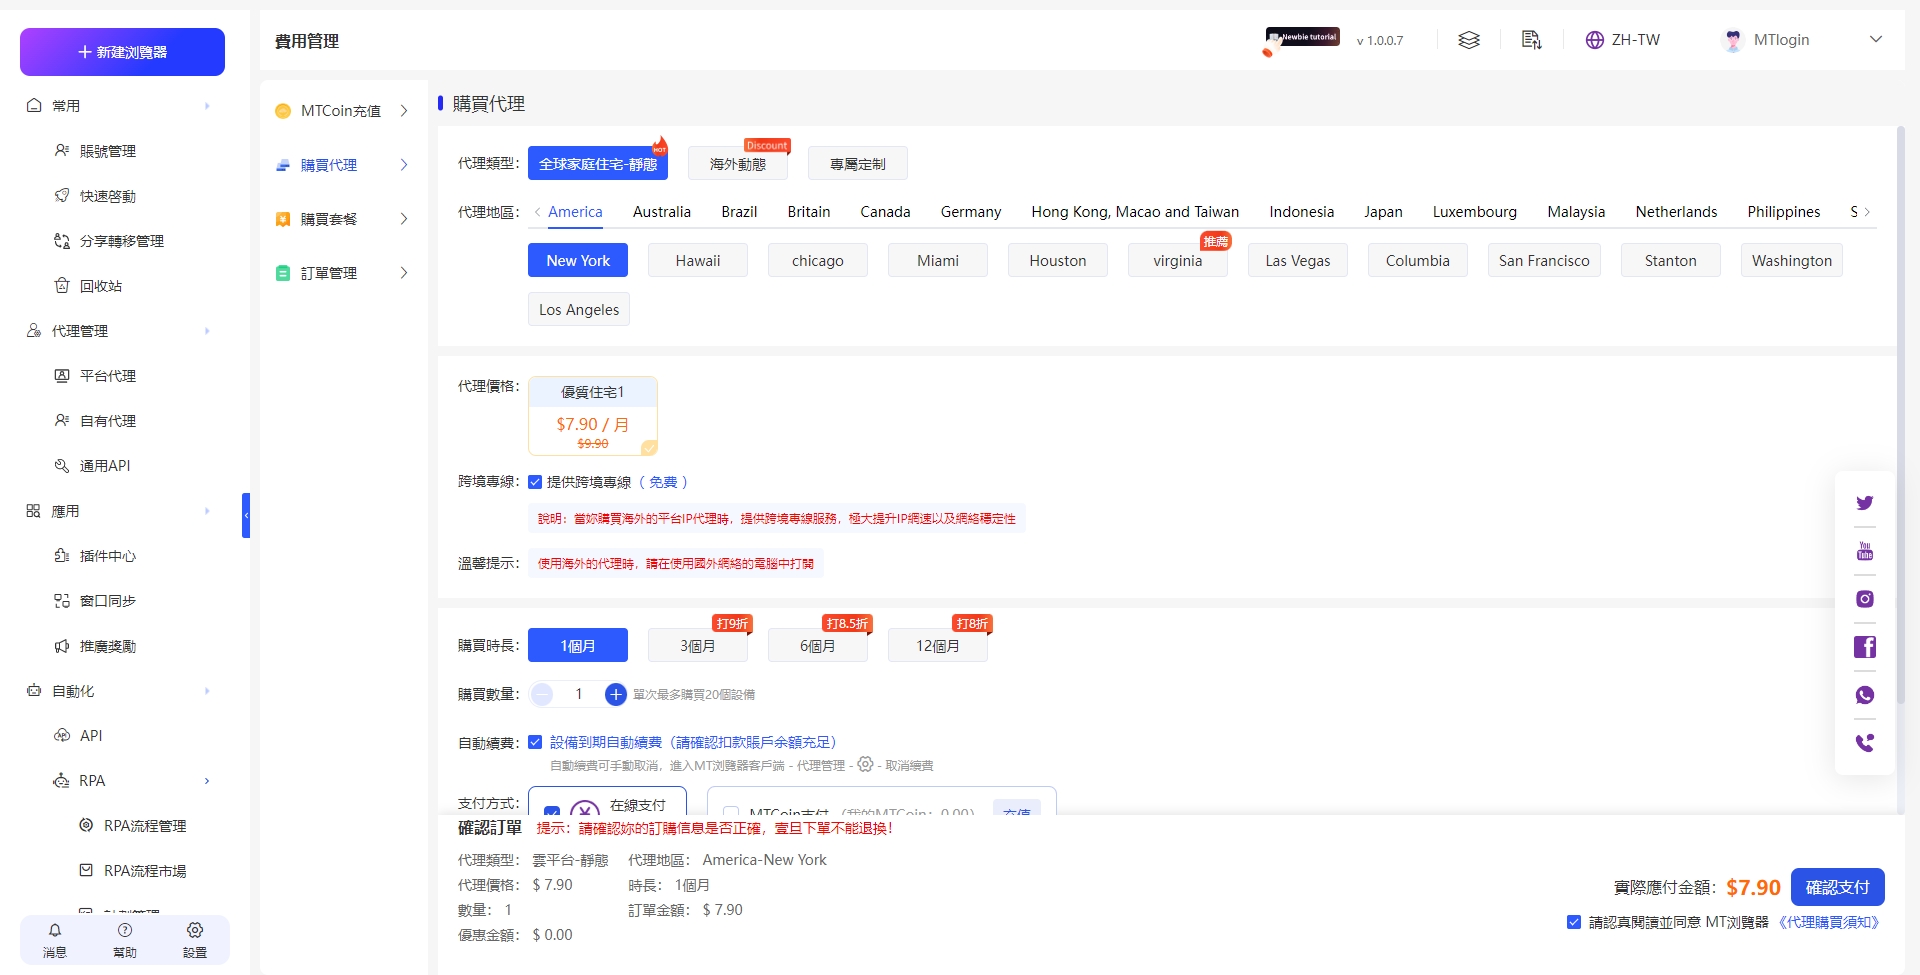Click the WhatsApp contact icon
The height and width of the screenshot is (975, 1920).
pos(1864,695)
